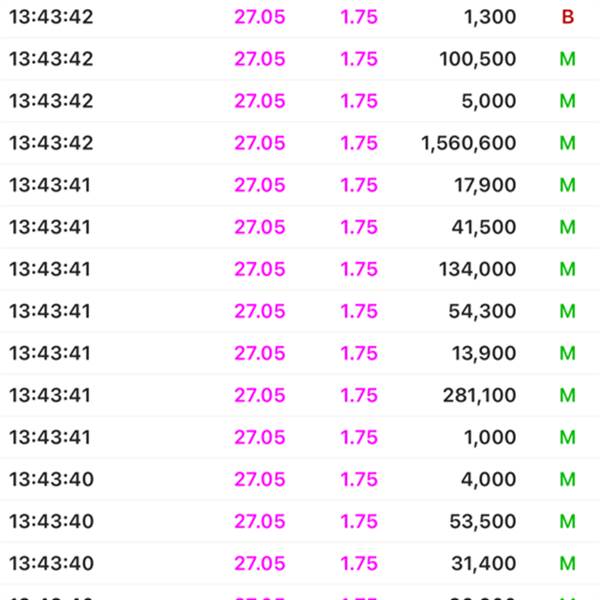Viewport: 600px width, 600px height.
Task: Select the 13,900 volume trade row
Action: pos(300,353)
